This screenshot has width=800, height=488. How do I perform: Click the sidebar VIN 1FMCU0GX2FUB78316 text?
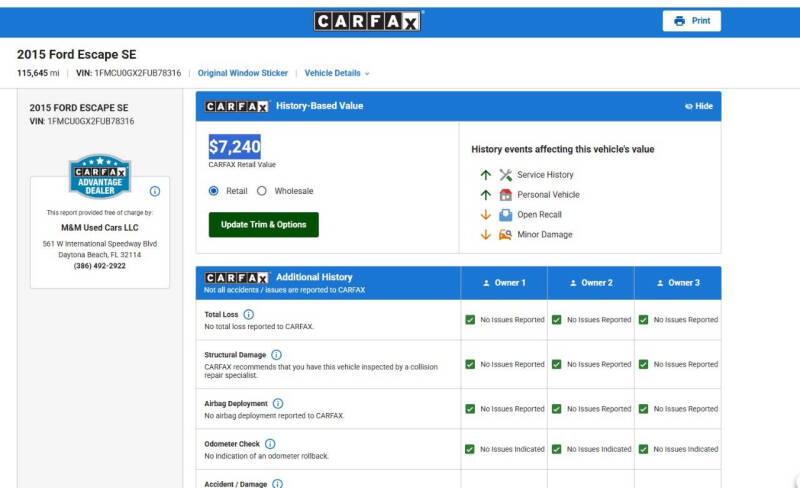[82, 121]
